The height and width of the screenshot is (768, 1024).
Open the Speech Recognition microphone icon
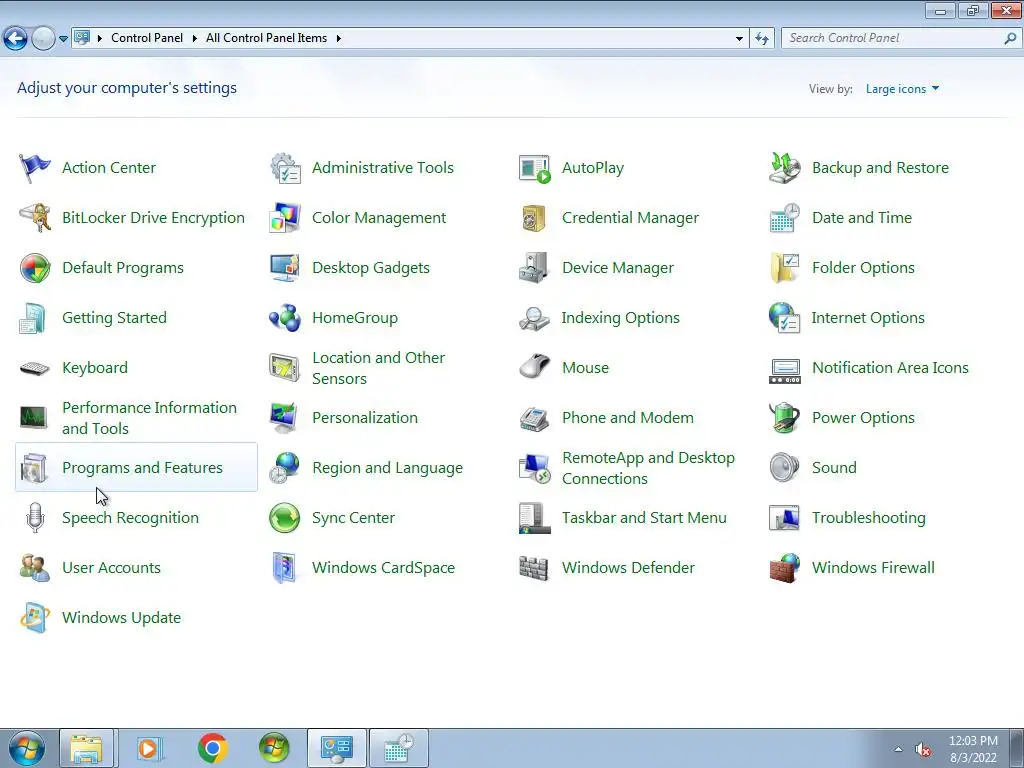point(35,518)
